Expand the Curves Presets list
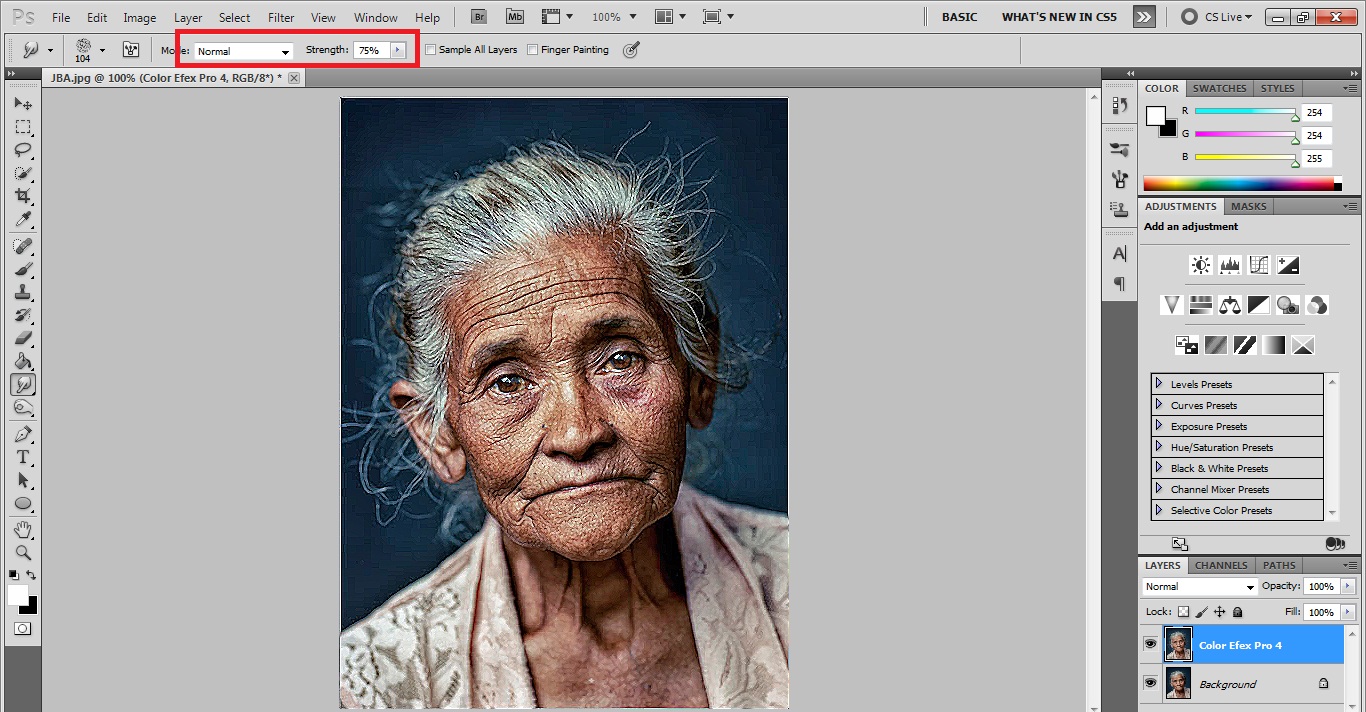This screenshot has height=712, width=1366. 1159,405
